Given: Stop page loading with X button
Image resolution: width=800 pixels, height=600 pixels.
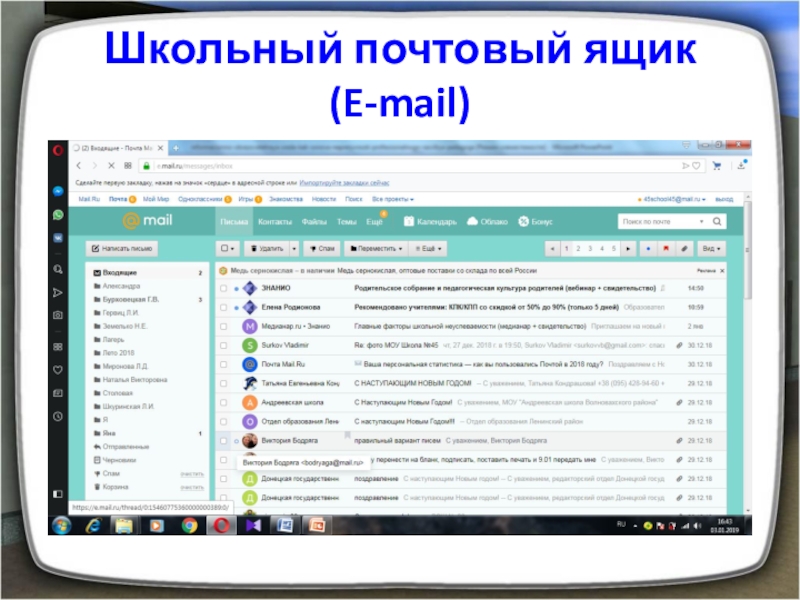Looking at the screenshot, I should (111, 166).
